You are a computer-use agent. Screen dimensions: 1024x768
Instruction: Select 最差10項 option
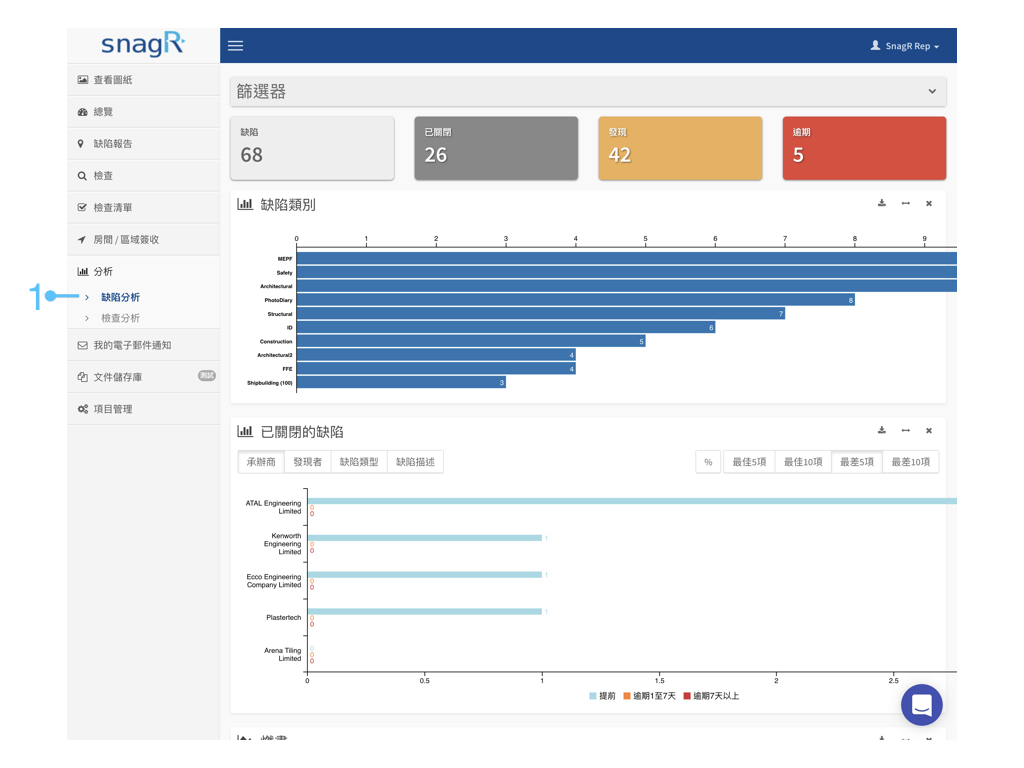pos(911,462)
